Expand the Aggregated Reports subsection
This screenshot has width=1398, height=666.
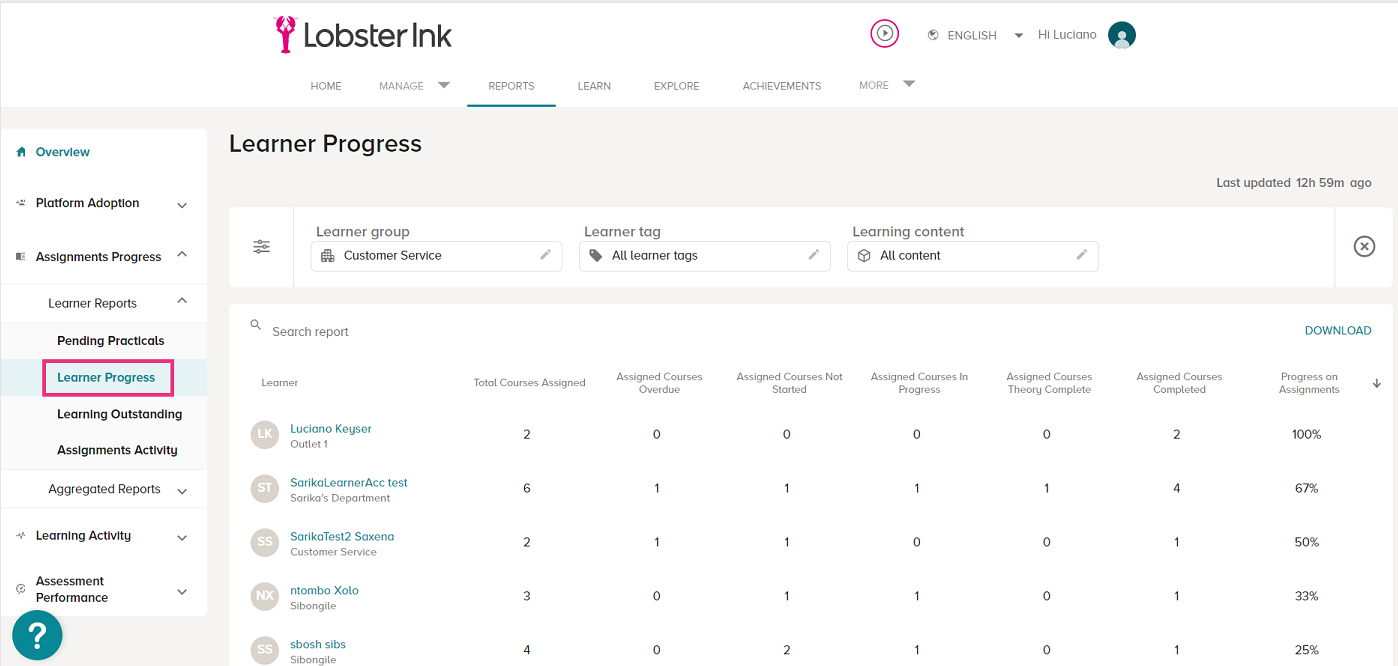182,491
